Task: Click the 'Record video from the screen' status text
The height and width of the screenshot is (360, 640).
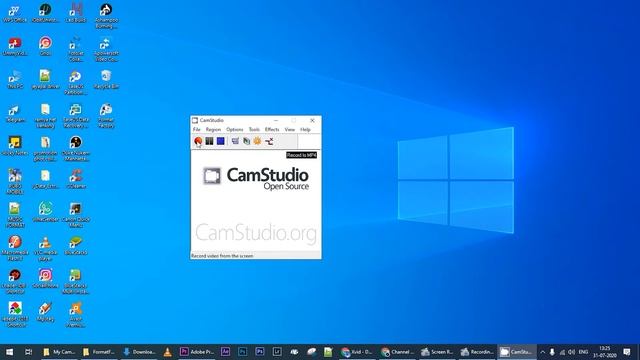Action: [x=222, y=256]
